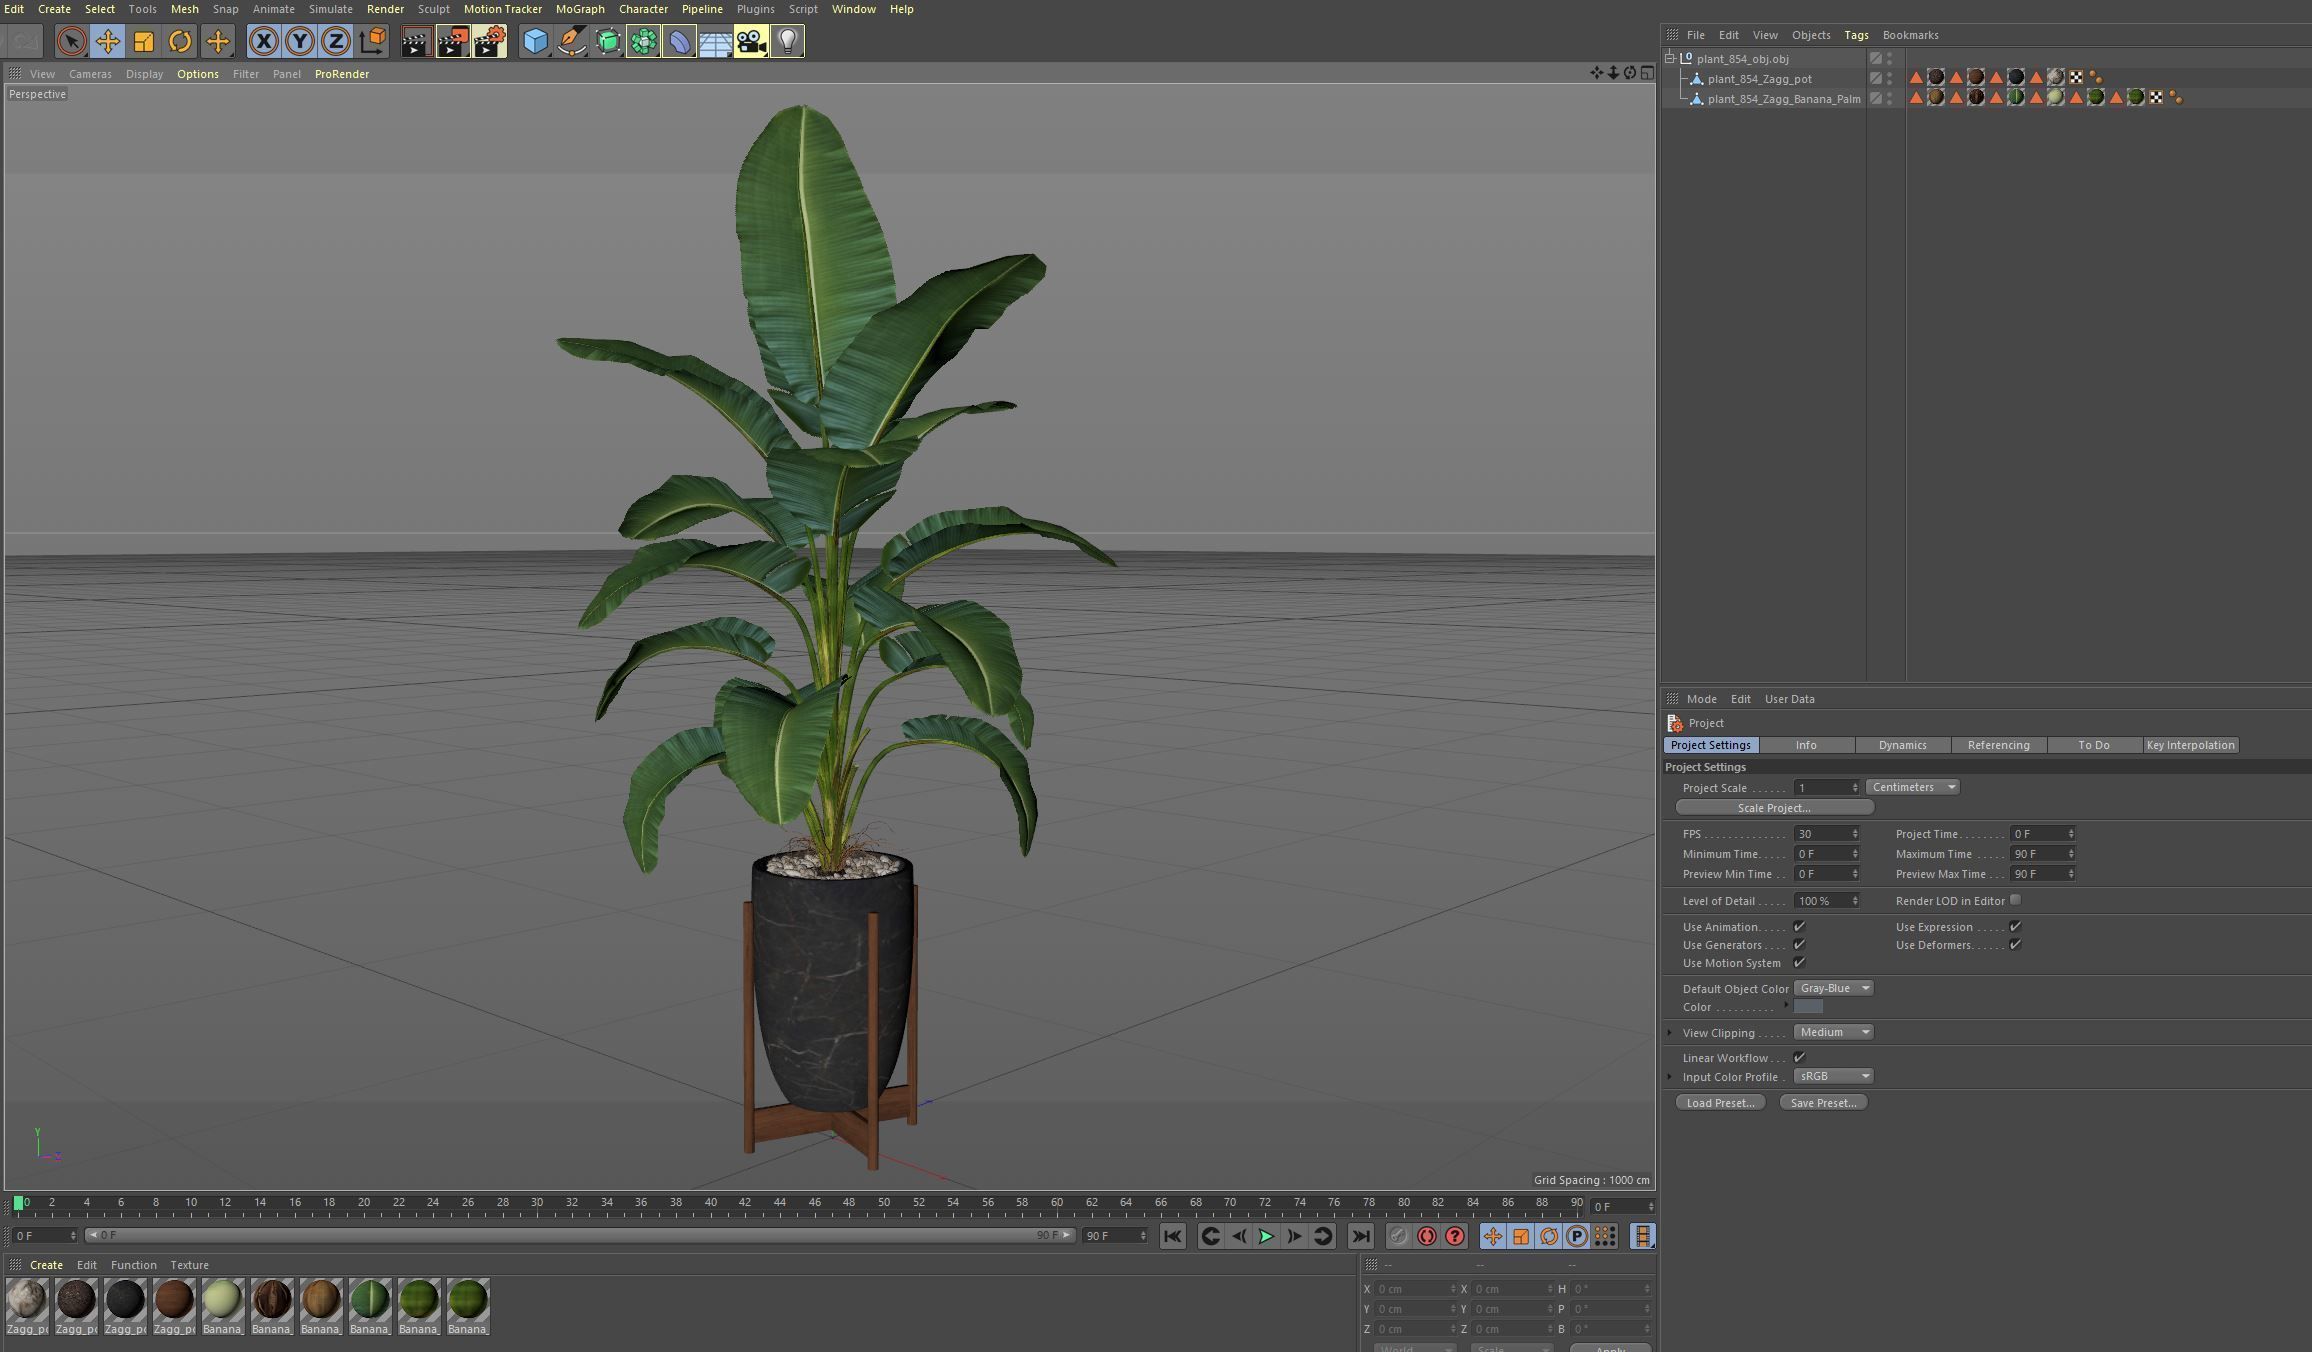Open the MoGraph menu
This screenshot has height=1352, width=2312.
[580, 9]
